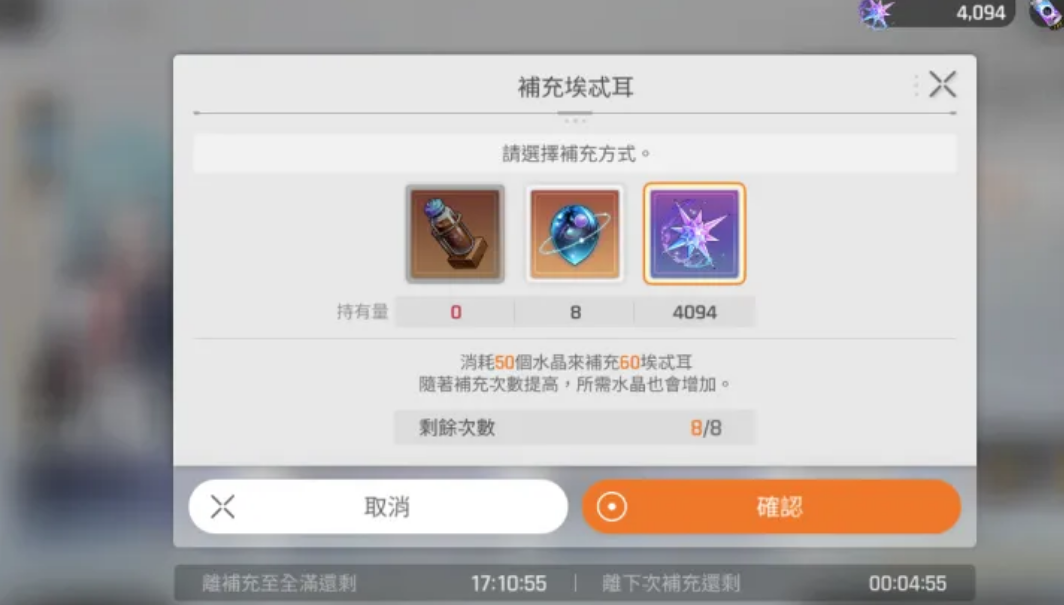Click the 請選擇補充方式 prompt bar
This screenshot has height=605, width=1064.
coord(575,154)
